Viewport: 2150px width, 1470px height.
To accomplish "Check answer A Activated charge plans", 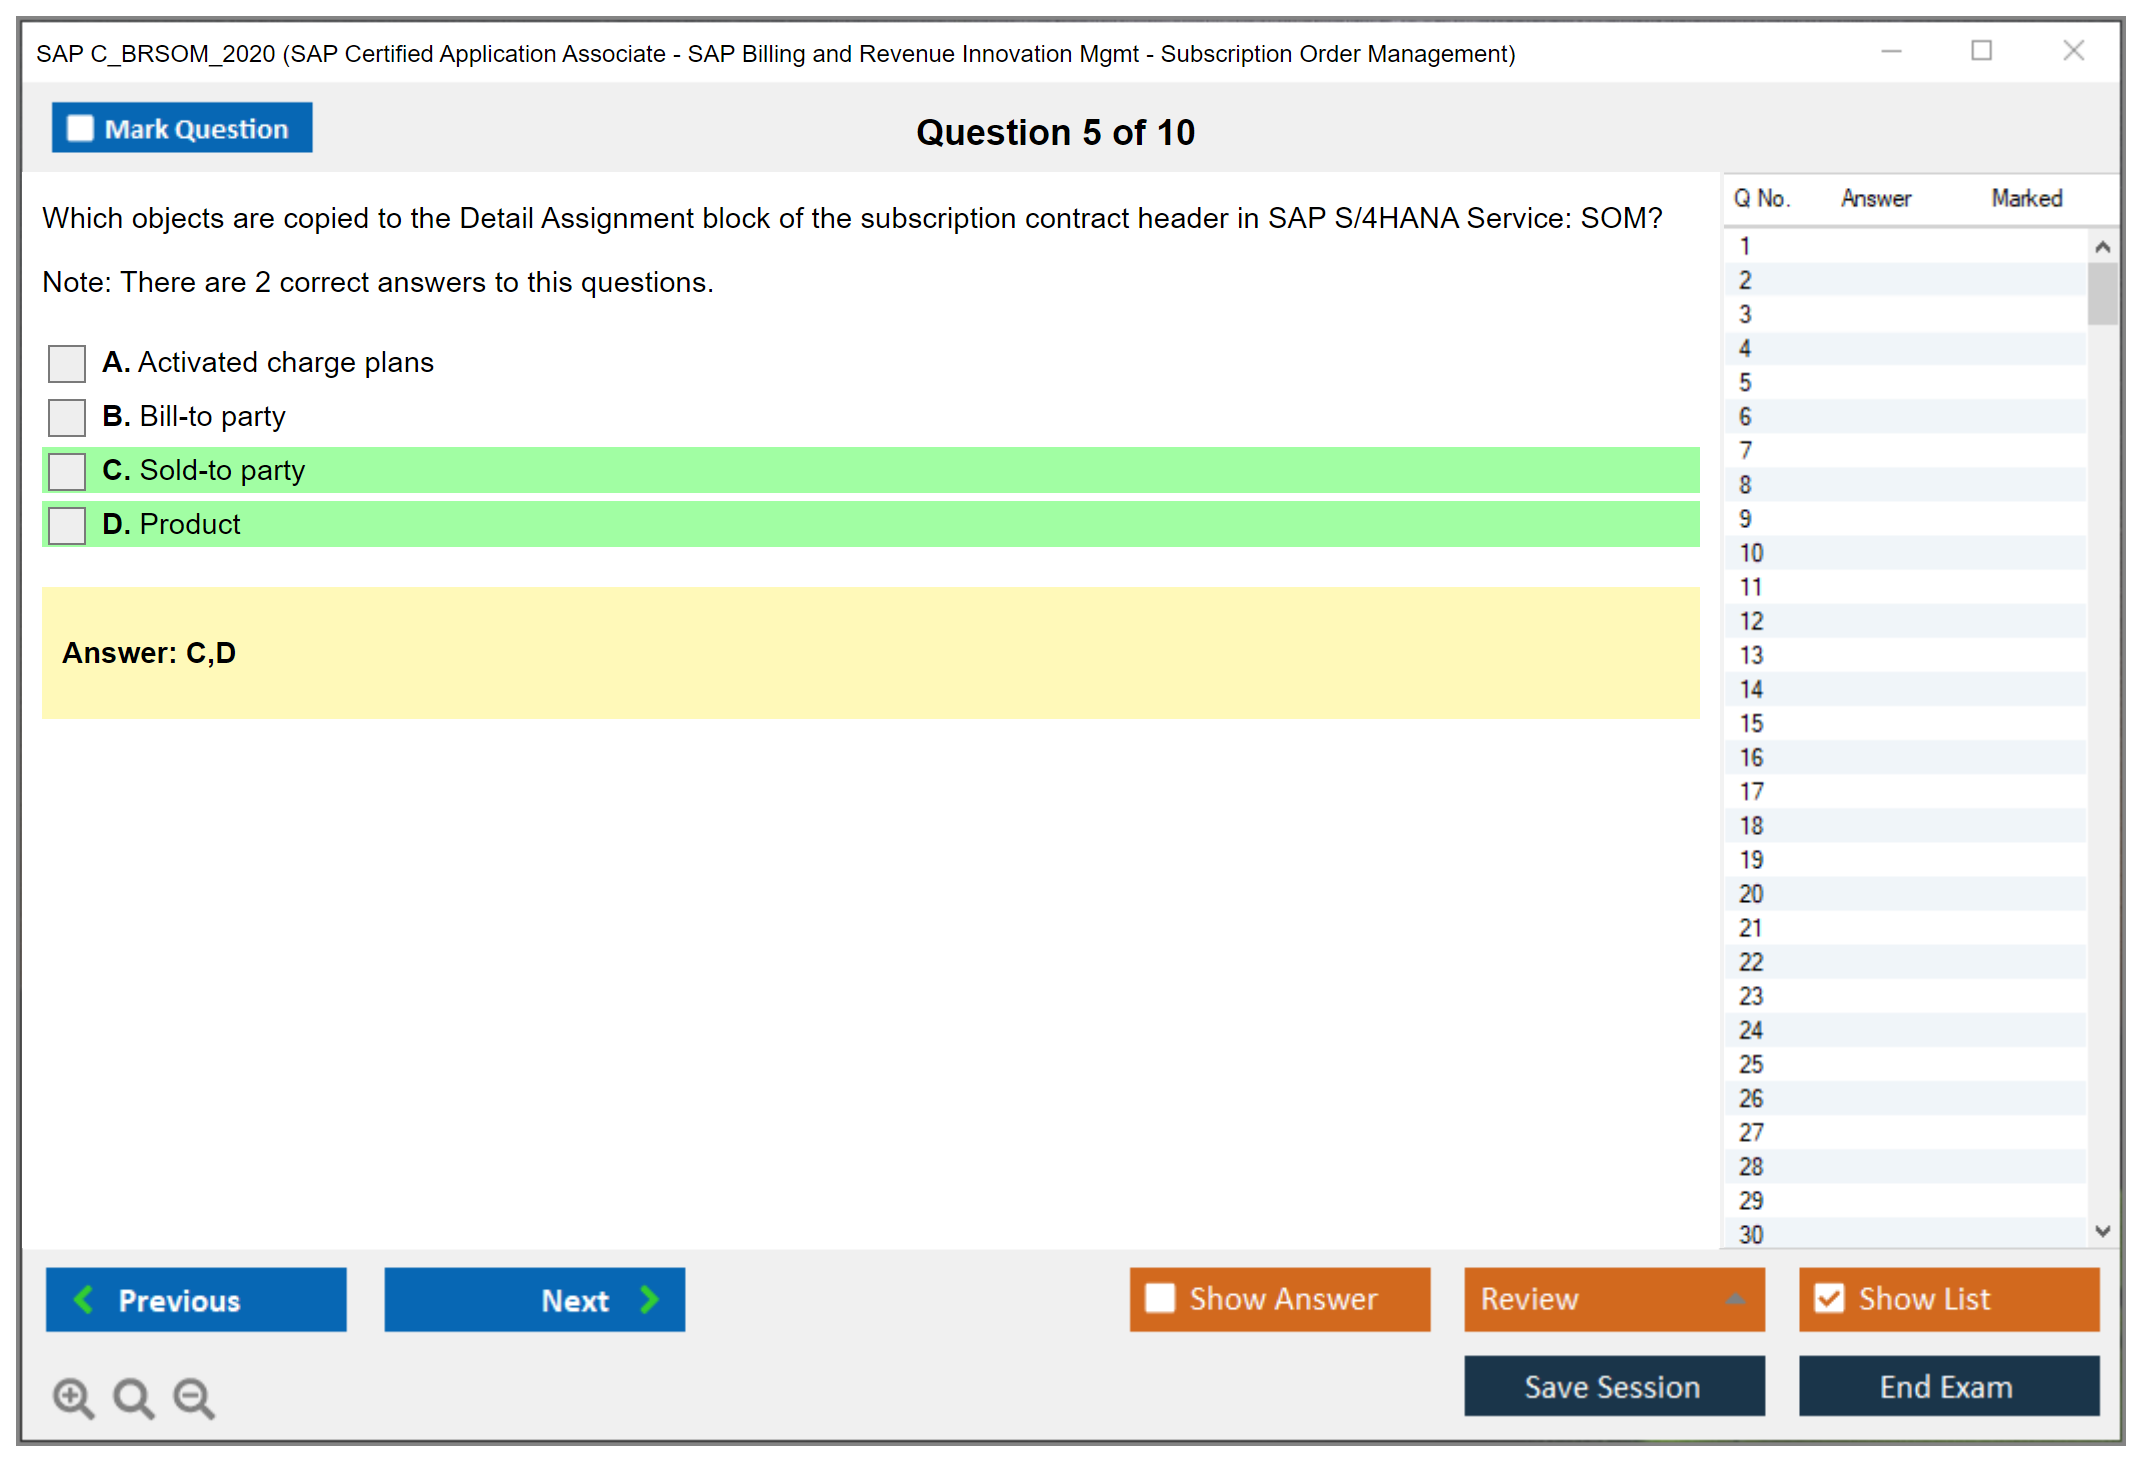I will [67, 363].
